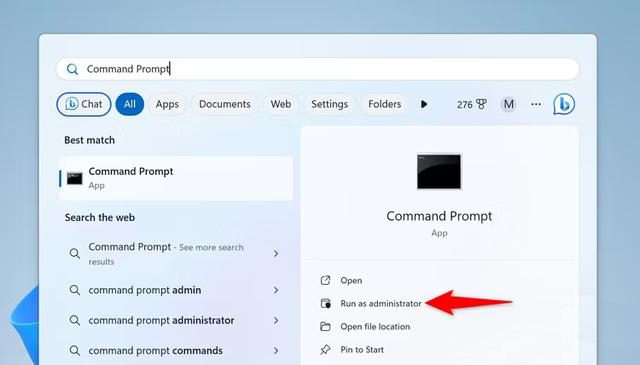640x365 pixels.
Task: Click the 'Best match' heading
Action: tap(89, 140)
